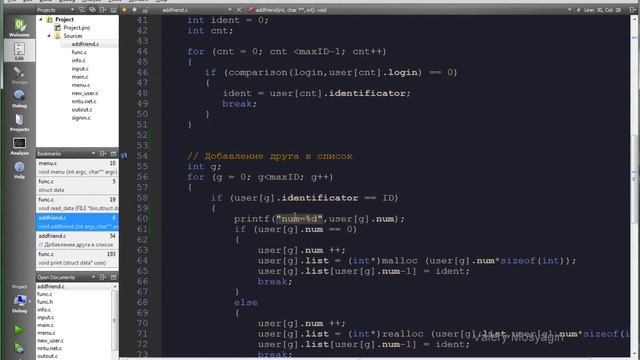
Task: Select menu.c in the project tree
Action: click(x=81, y=85)
